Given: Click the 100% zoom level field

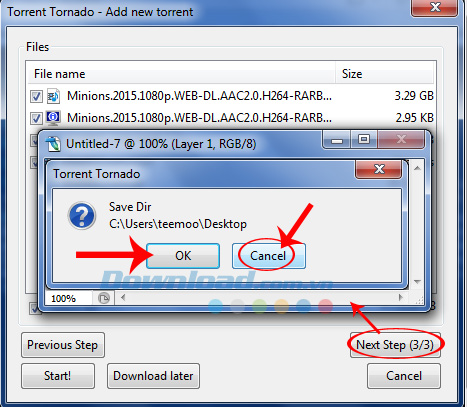Looking at the screenshot, I should [69, 298].
